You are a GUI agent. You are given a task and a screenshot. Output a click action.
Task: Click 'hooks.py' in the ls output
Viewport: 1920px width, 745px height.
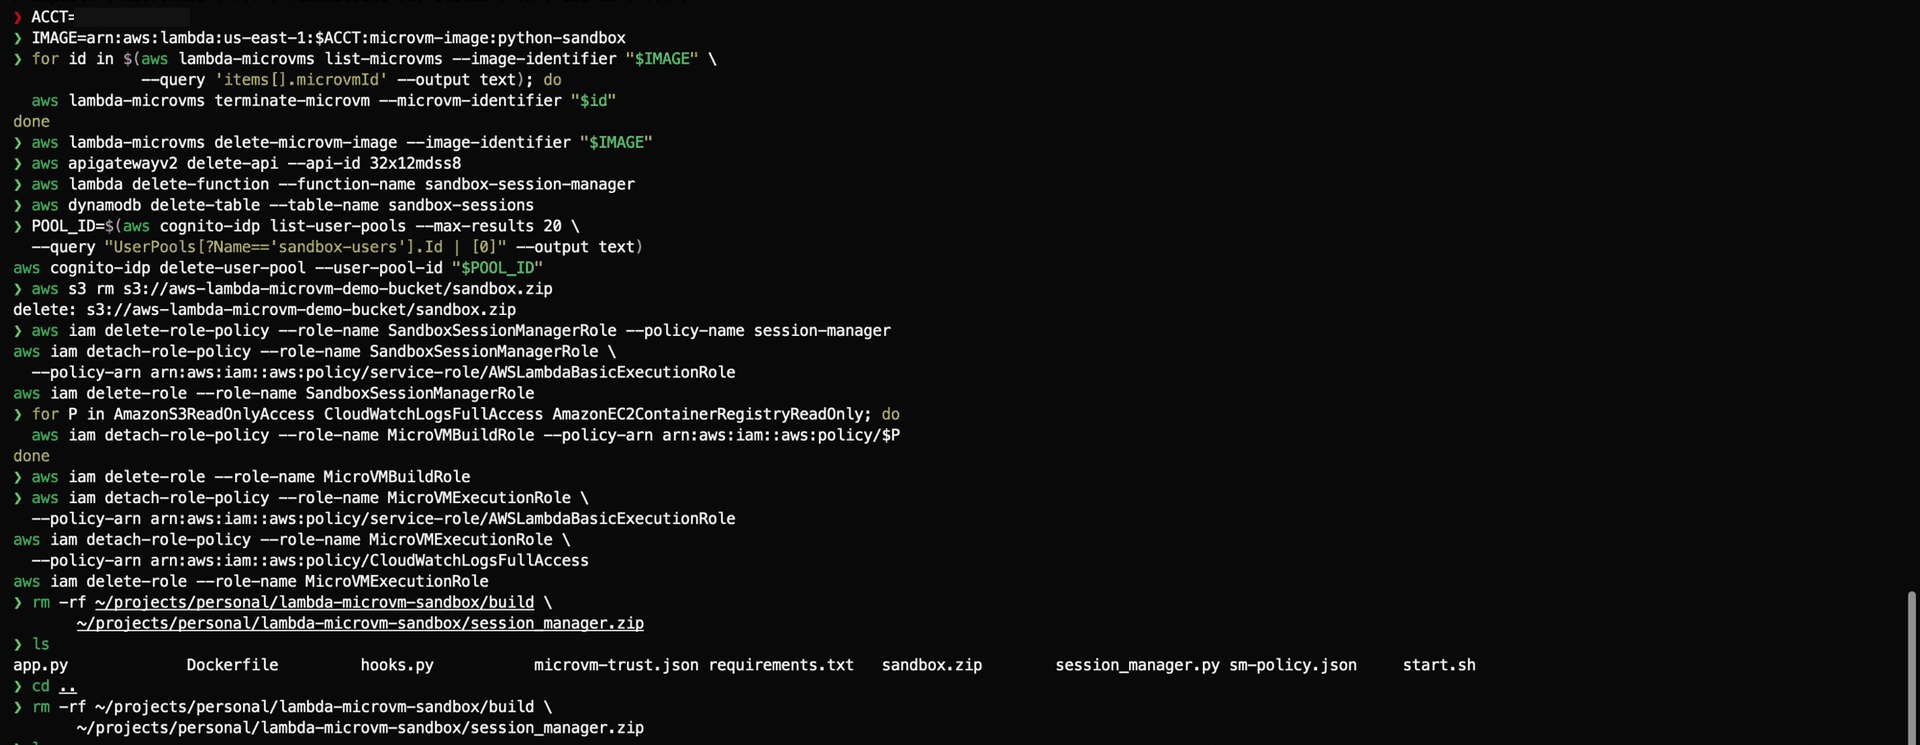click(x=397, y=665)
